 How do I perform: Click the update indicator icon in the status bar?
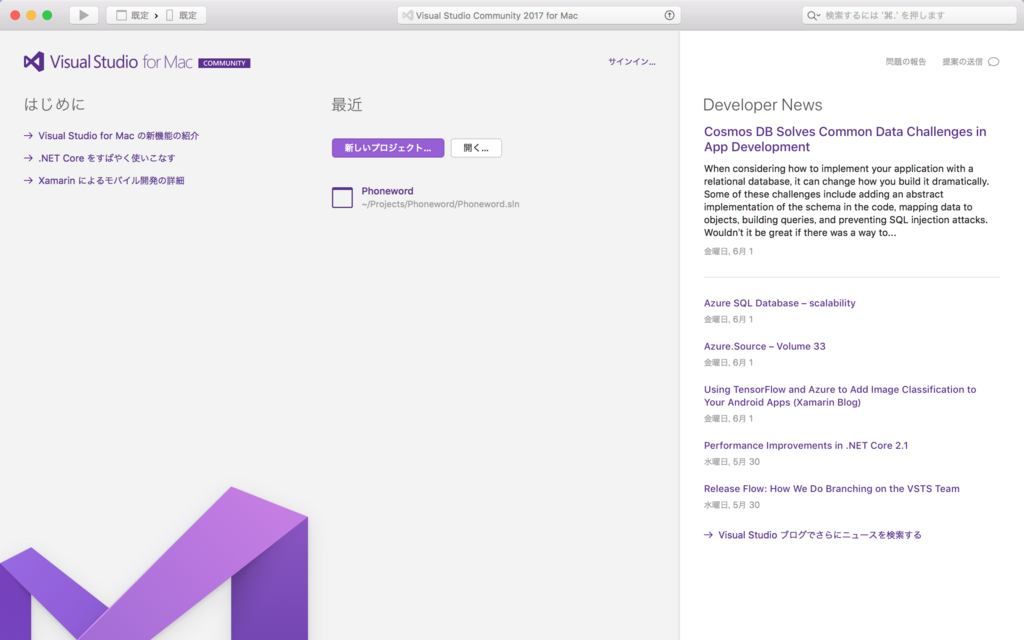pos(669,15)
